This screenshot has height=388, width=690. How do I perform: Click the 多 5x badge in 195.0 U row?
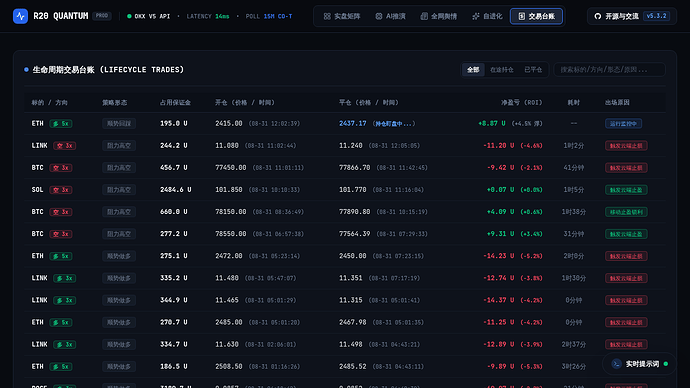pyautogui.click(x=61, y=124)
